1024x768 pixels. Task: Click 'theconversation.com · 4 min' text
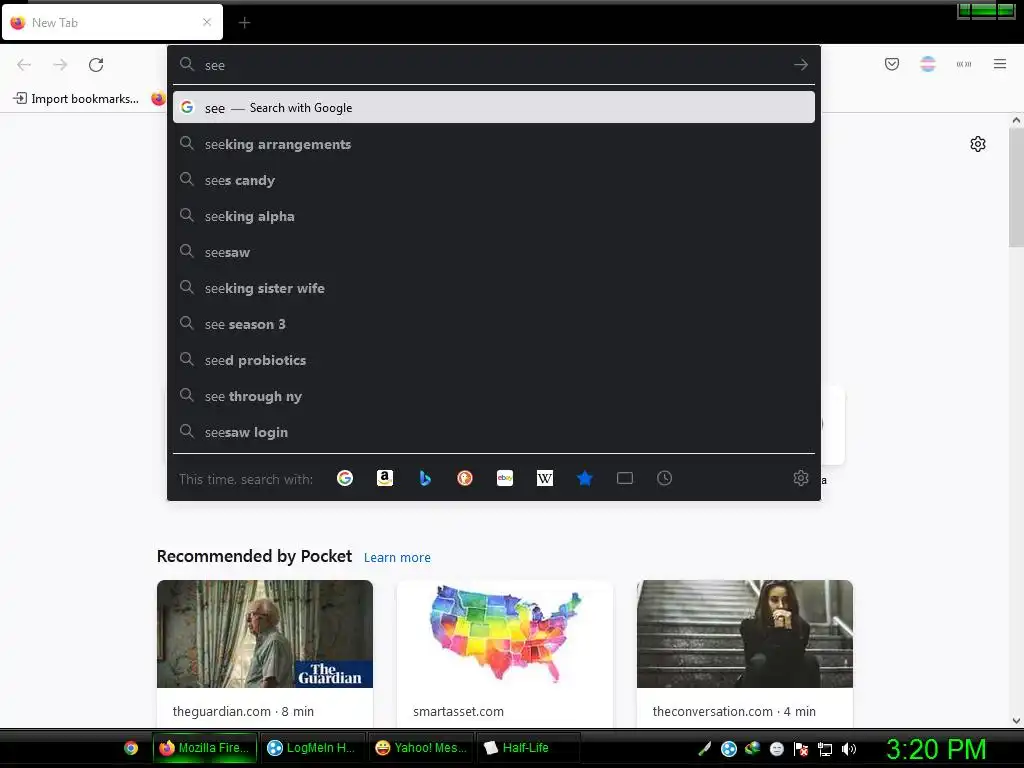734,711
